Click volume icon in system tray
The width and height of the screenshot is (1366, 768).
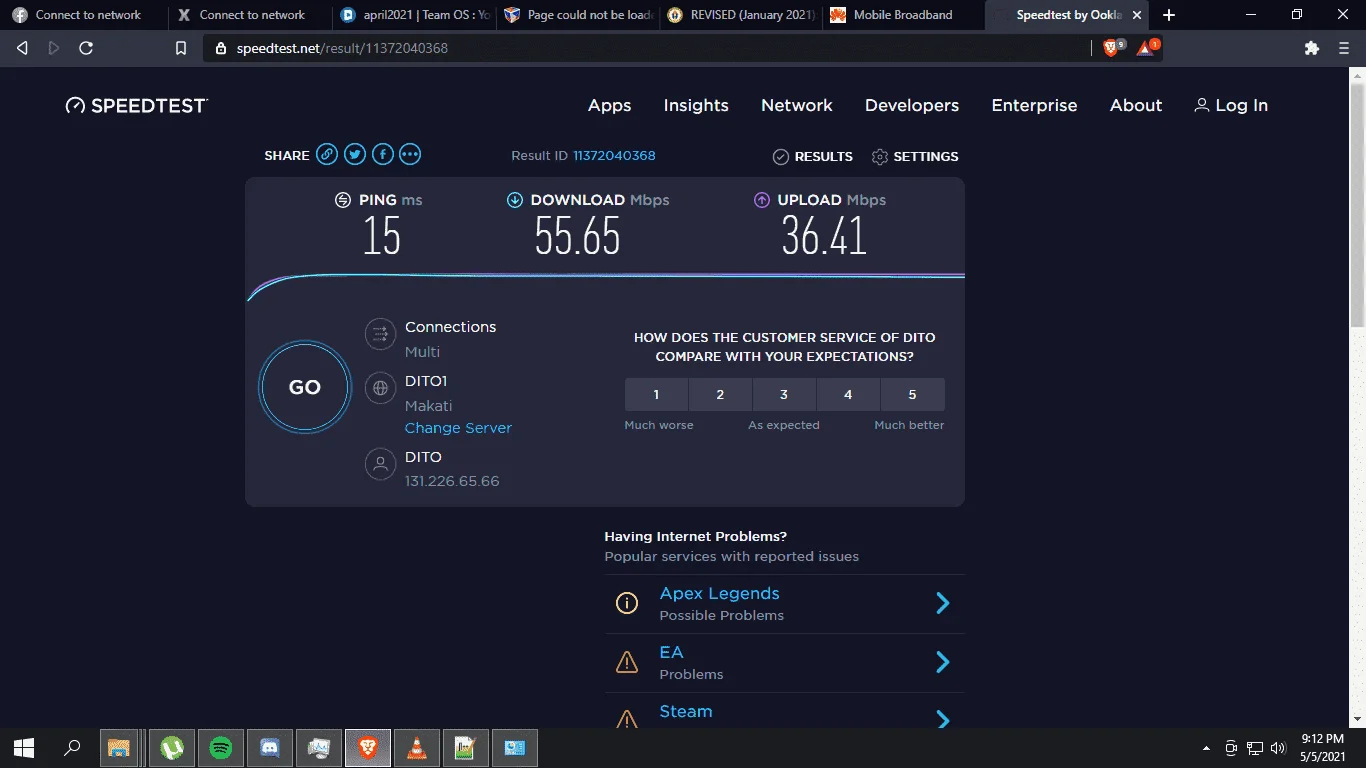1278,747
